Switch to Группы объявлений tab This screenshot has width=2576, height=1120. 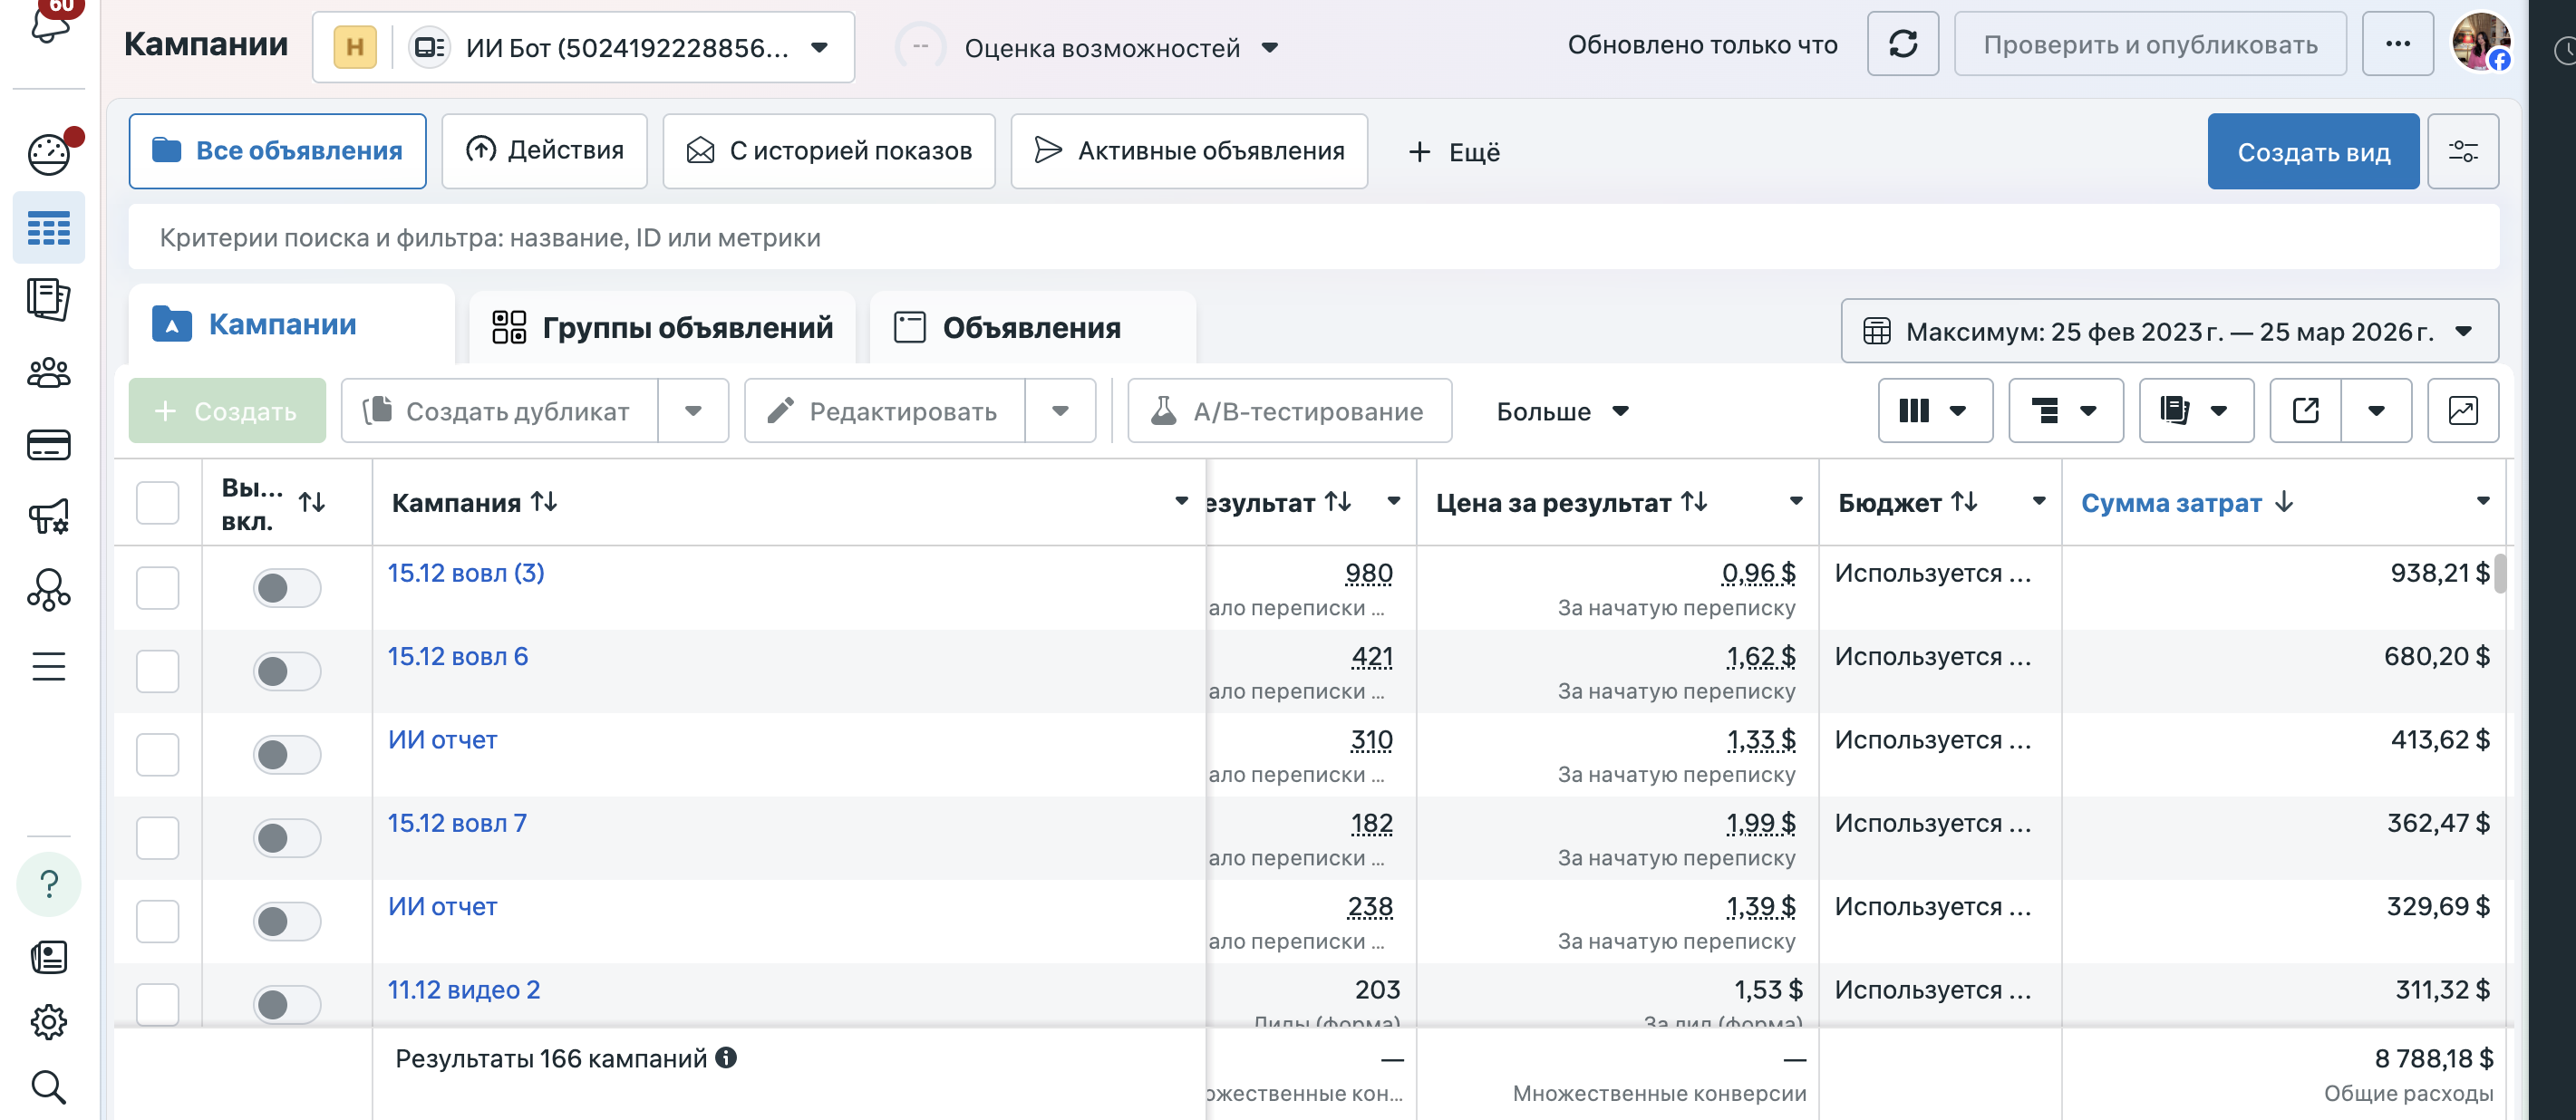[662, 327]
